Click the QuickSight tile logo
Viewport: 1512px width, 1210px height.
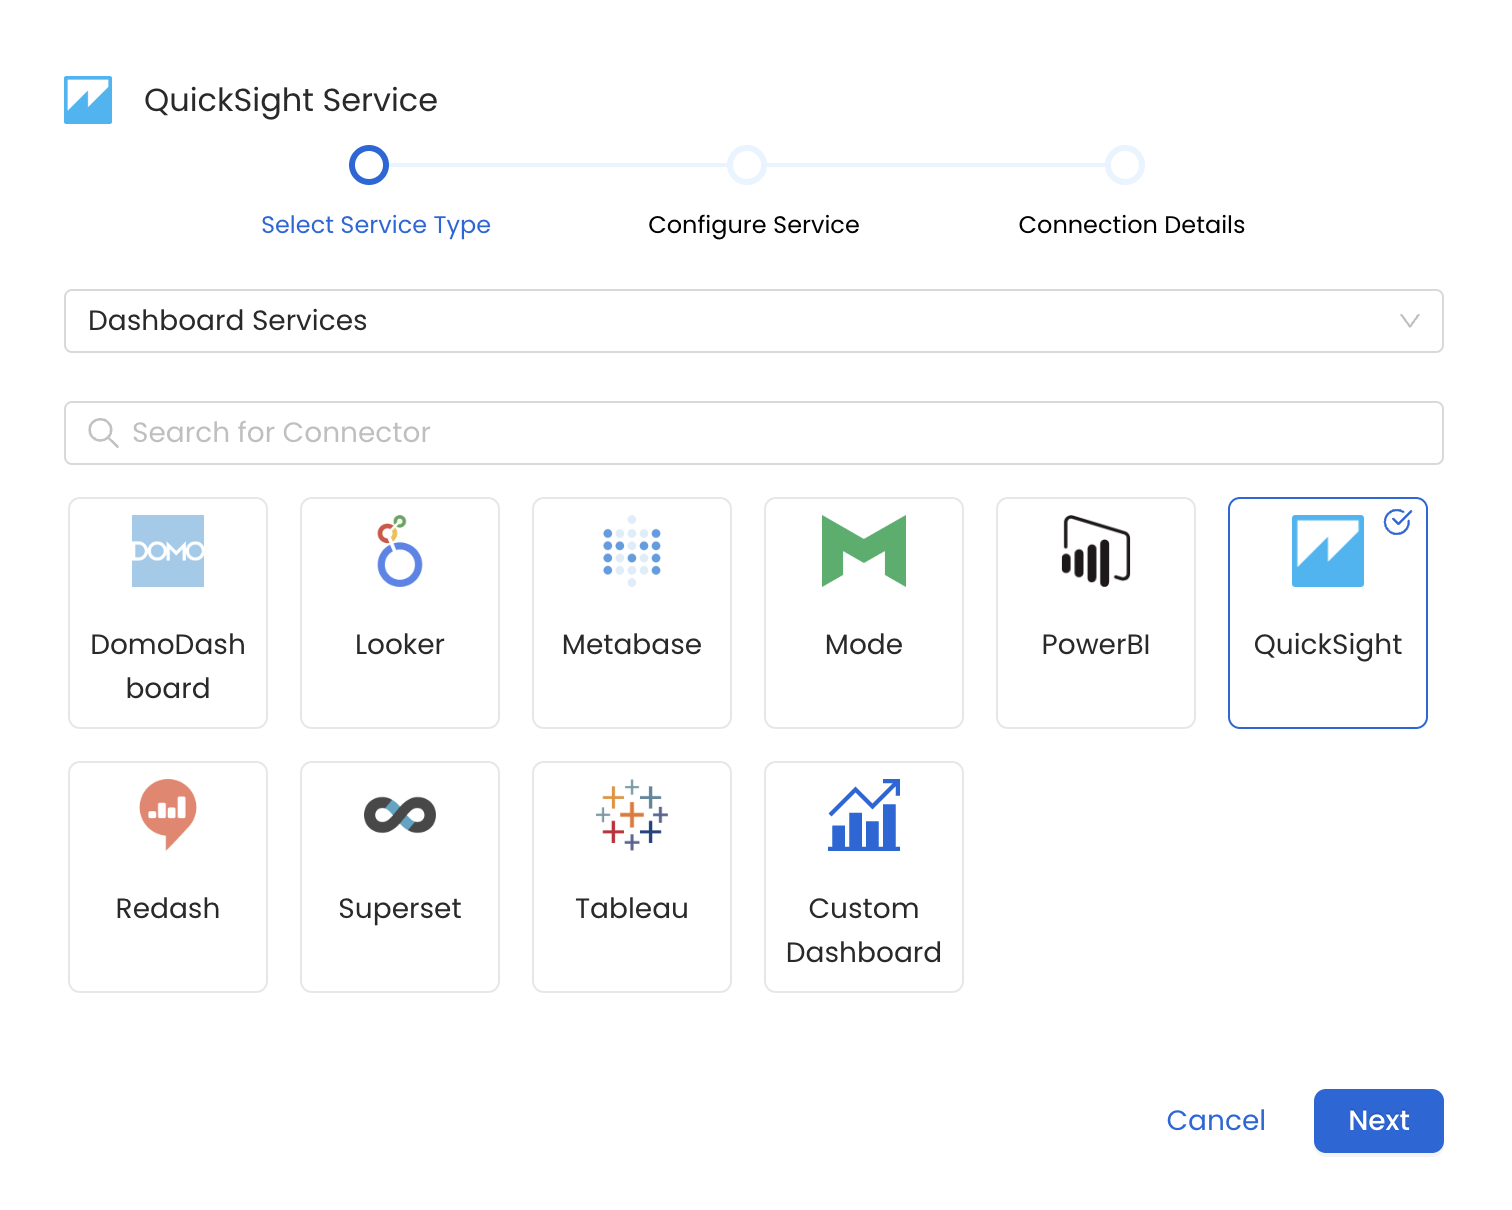tap(1327, 551)
